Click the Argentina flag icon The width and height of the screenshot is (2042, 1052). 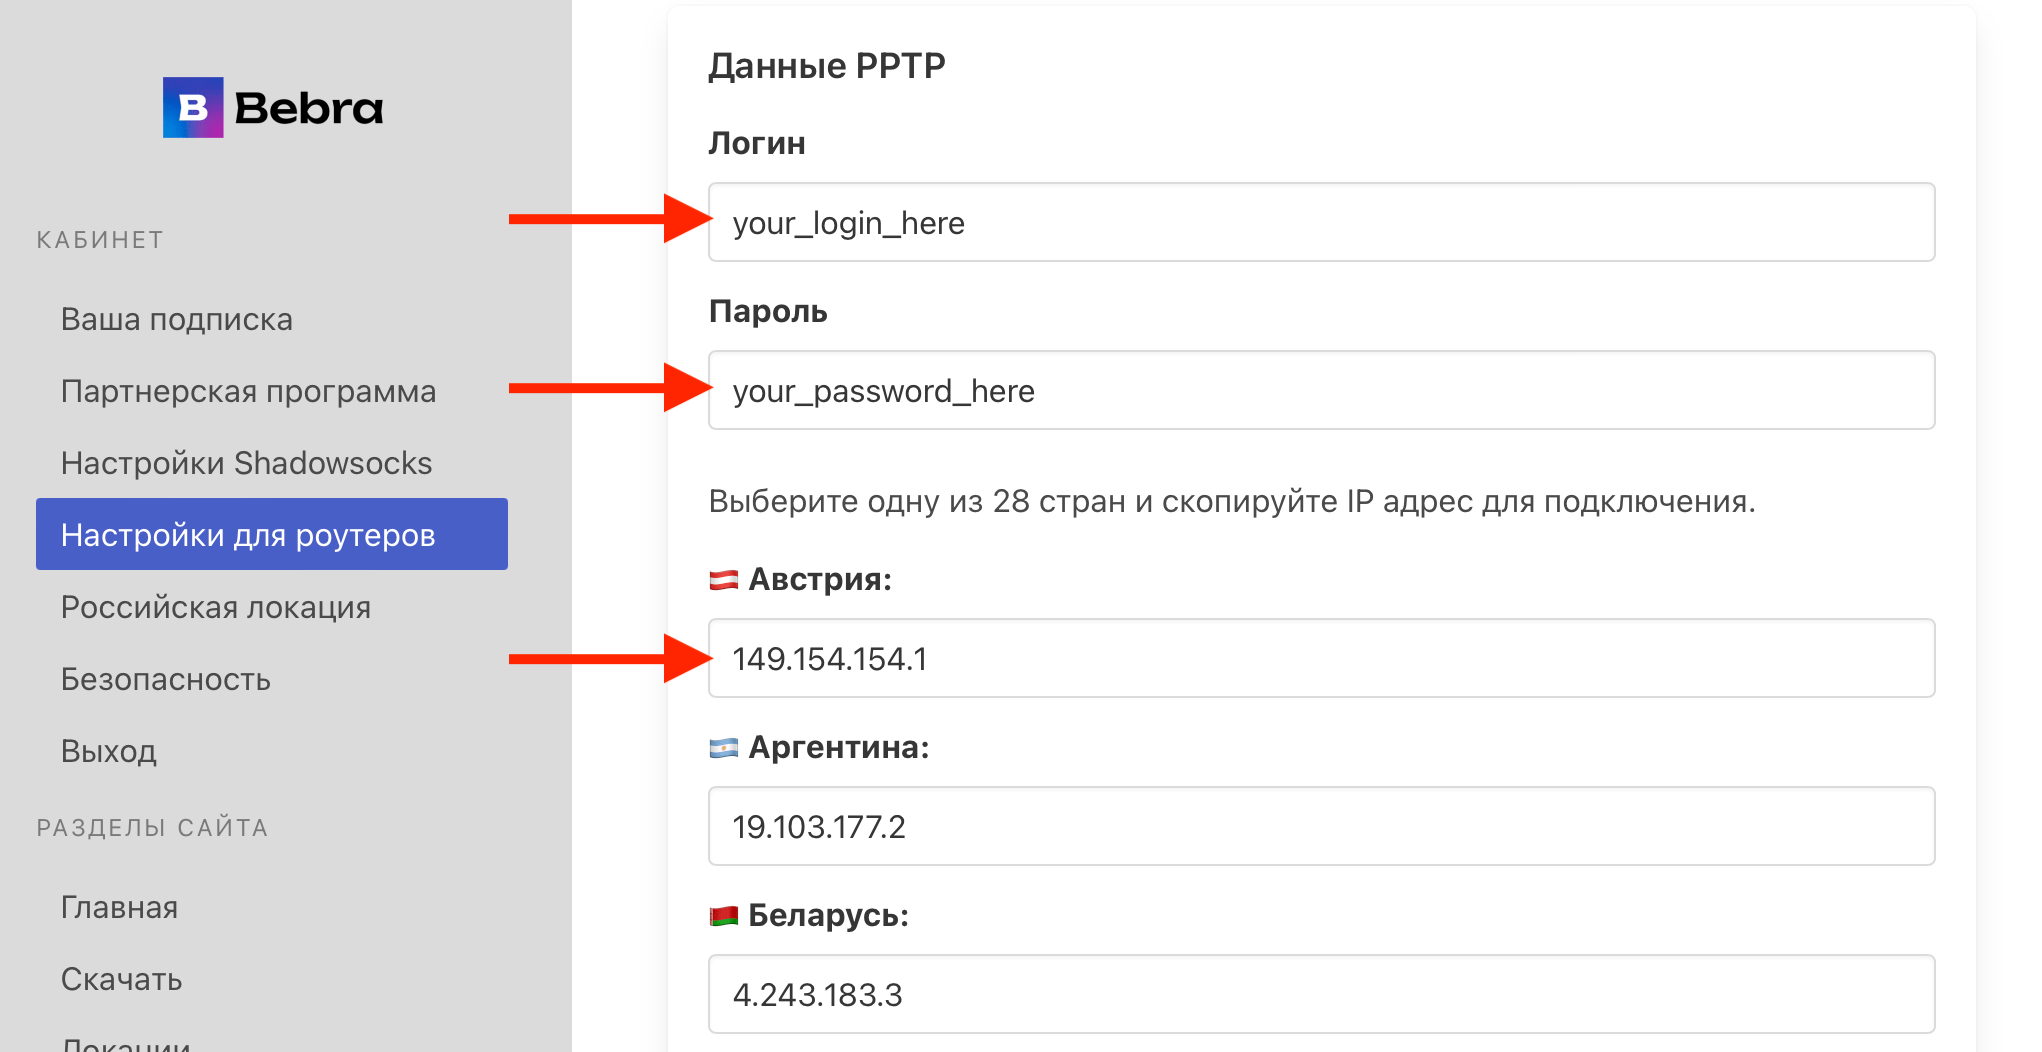pos(723,748)
